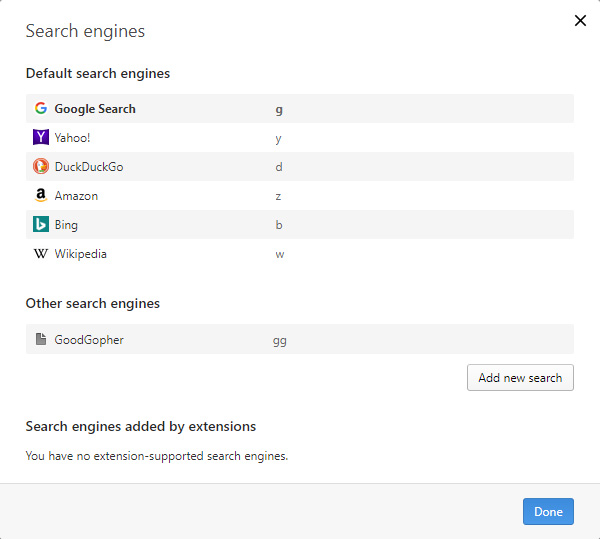
Task: Select the GoodGopher search engine name
Action: (x=89, y=340)
